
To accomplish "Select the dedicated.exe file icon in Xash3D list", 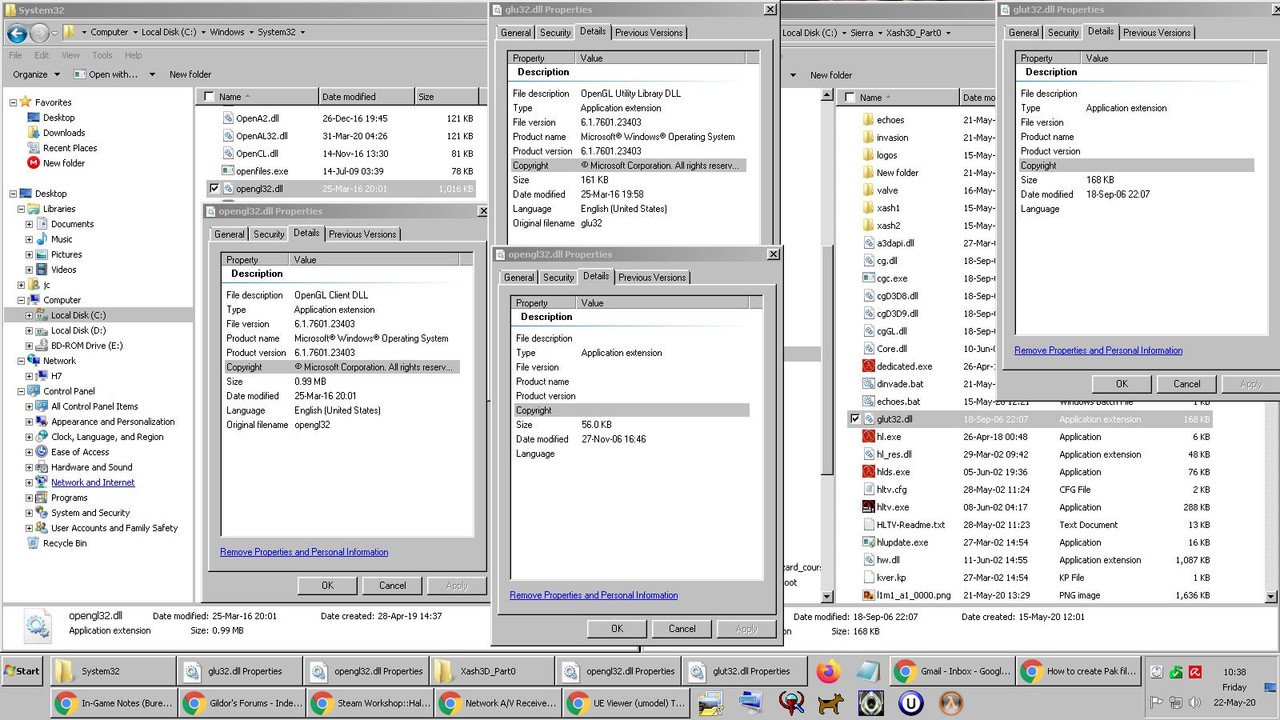I will click(868, 366).
